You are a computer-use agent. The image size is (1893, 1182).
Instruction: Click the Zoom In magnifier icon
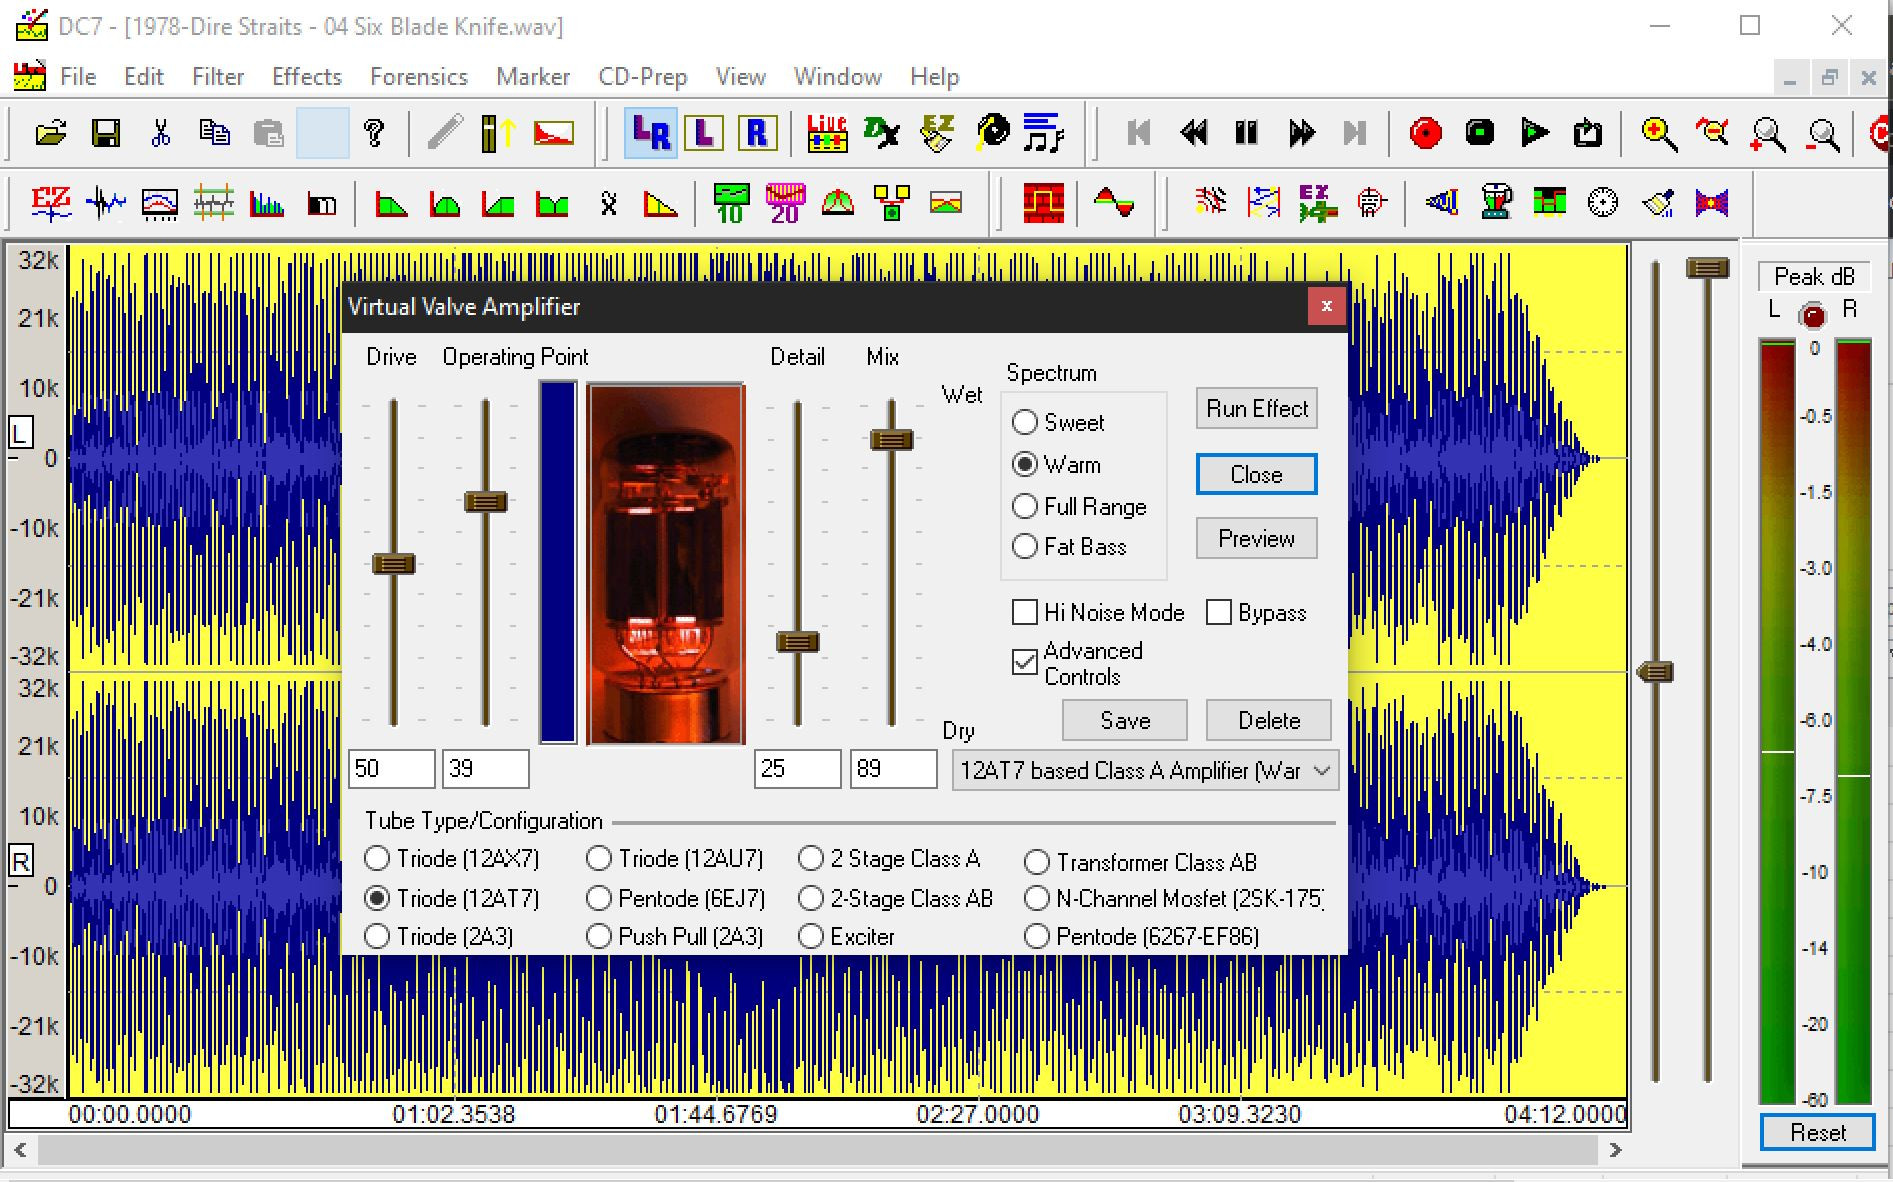pos(1658,133)
